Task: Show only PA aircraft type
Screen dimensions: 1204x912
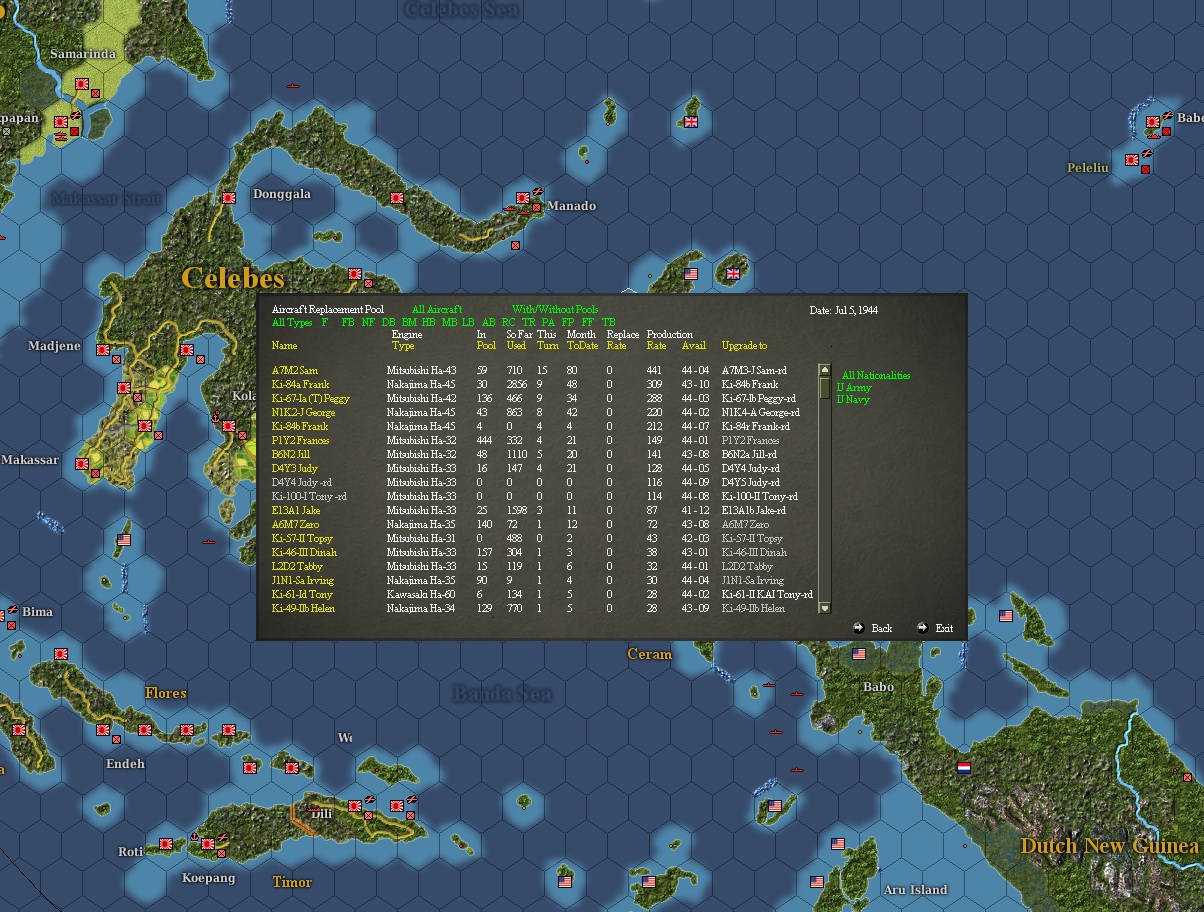Action: point(548,323)
